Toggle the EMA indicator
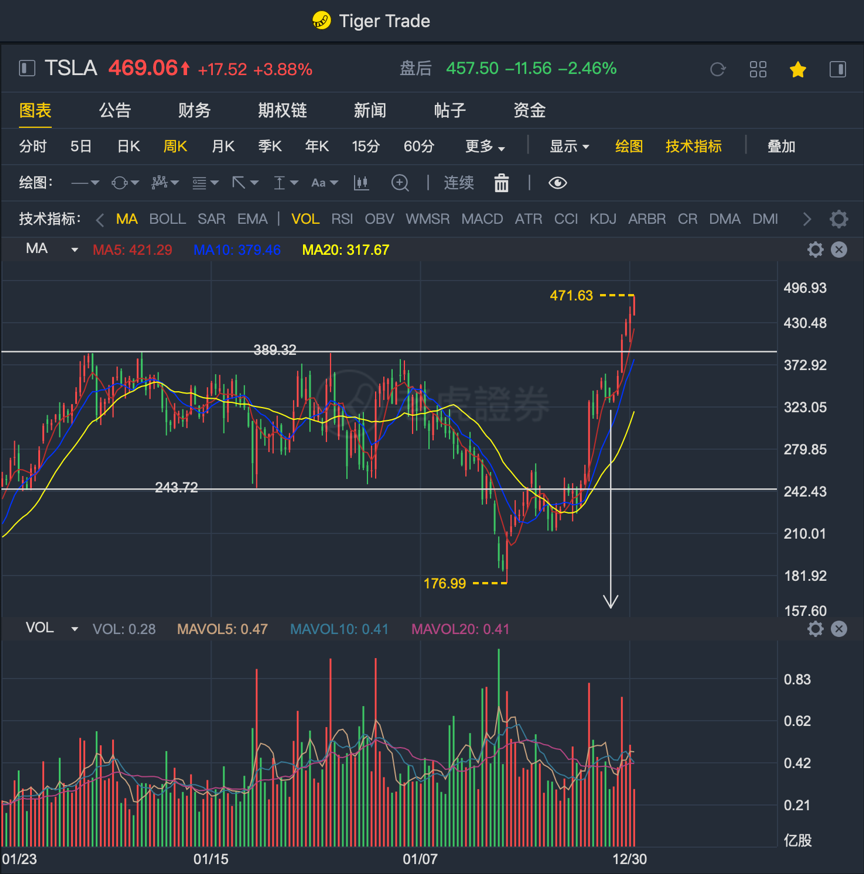864x874 pixels. [x=253, y=219]
